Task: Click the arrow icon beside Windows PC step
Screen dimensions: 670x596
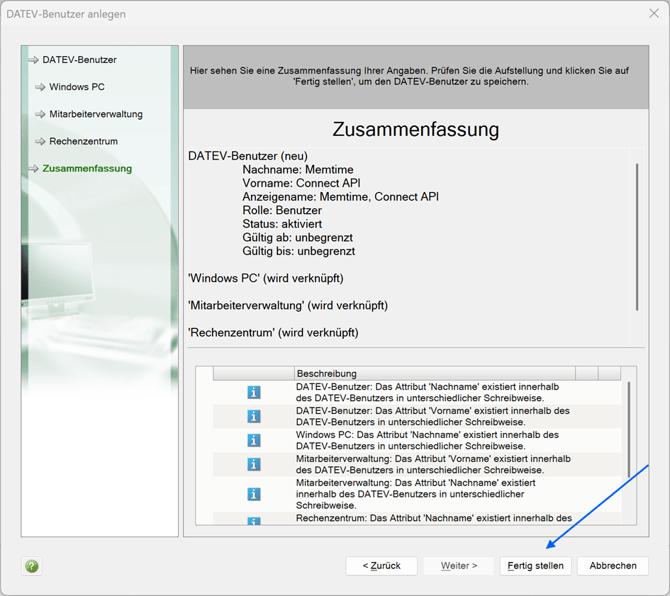Action: tap(40, 87)
